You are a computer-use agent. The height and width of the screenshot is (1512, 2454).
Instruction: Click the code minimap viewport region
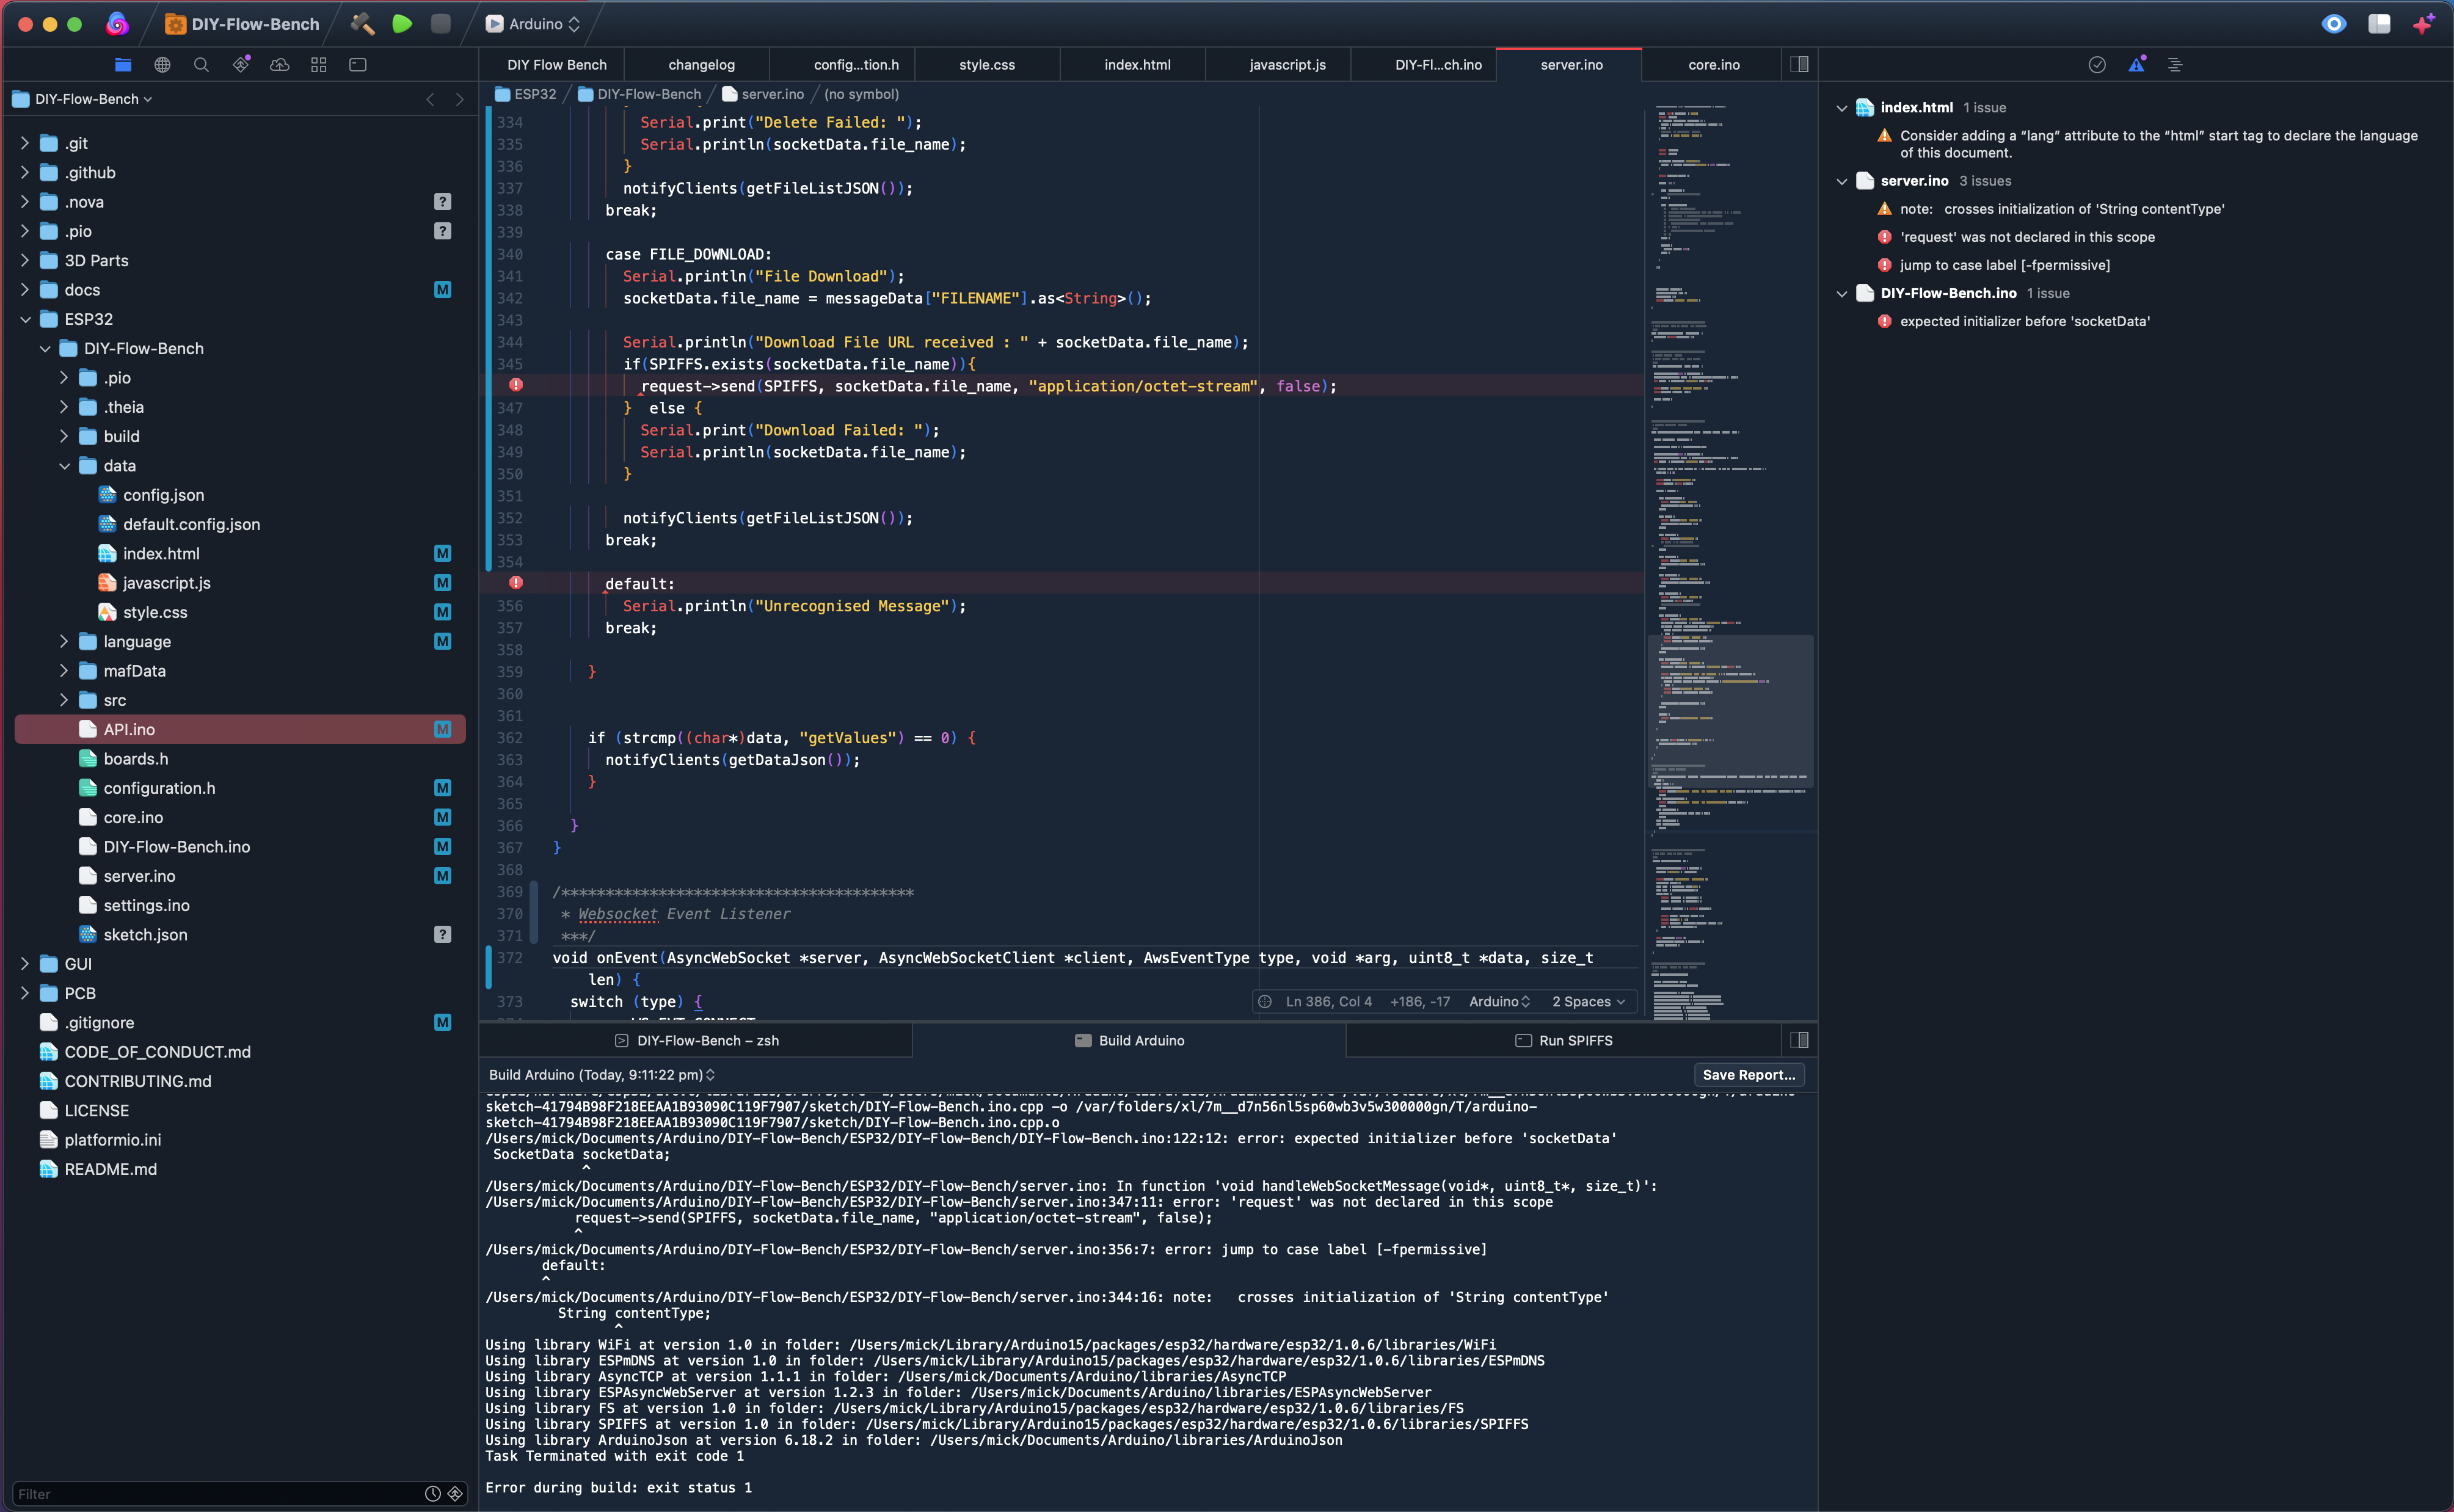[1730, 710]
